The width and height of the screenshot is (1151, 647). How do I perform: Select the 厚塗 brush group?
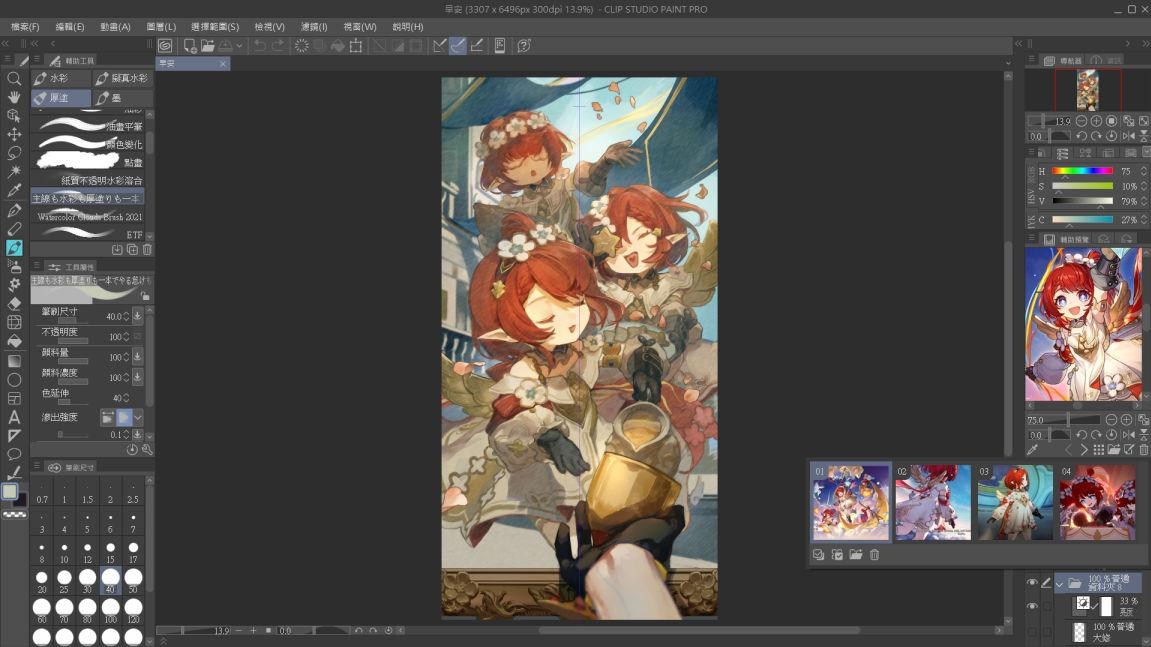point(60,98)
